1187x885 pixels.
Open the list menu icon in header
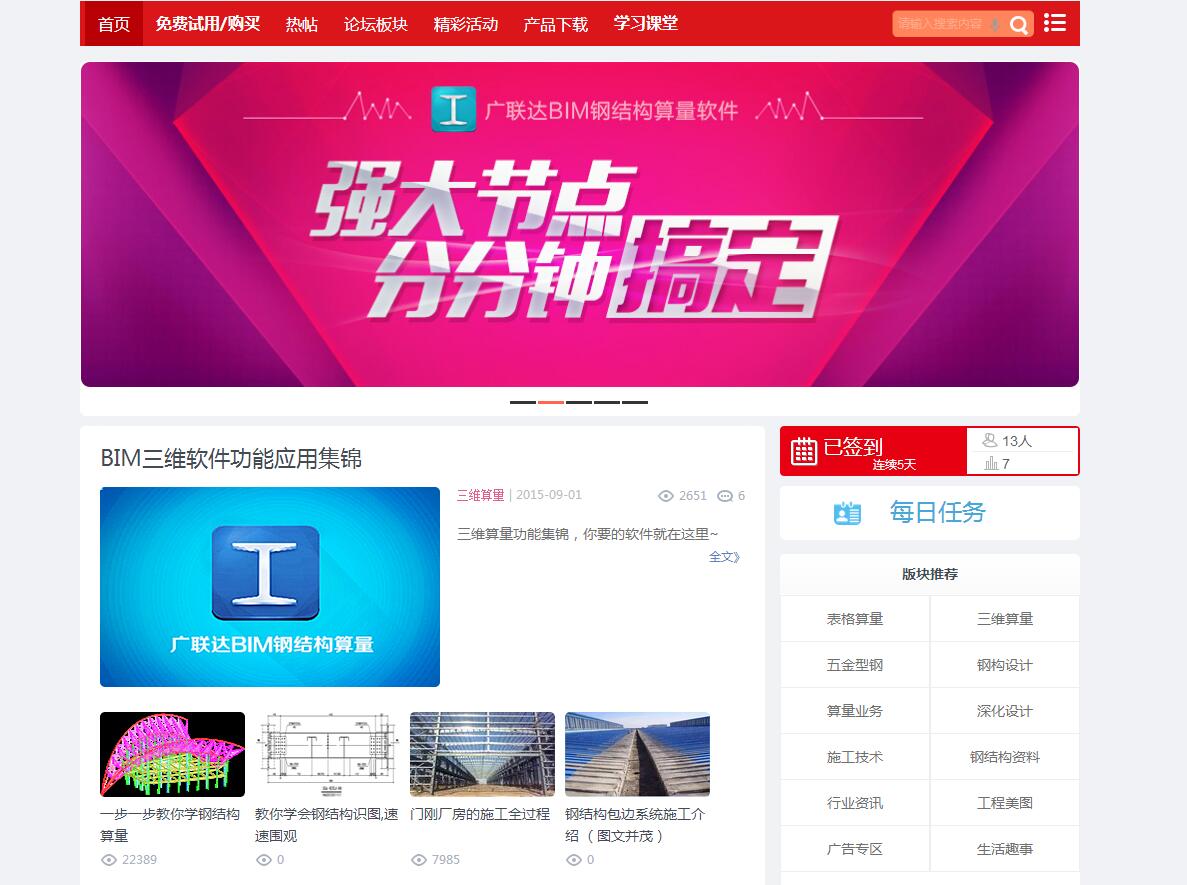(1055, 23)
